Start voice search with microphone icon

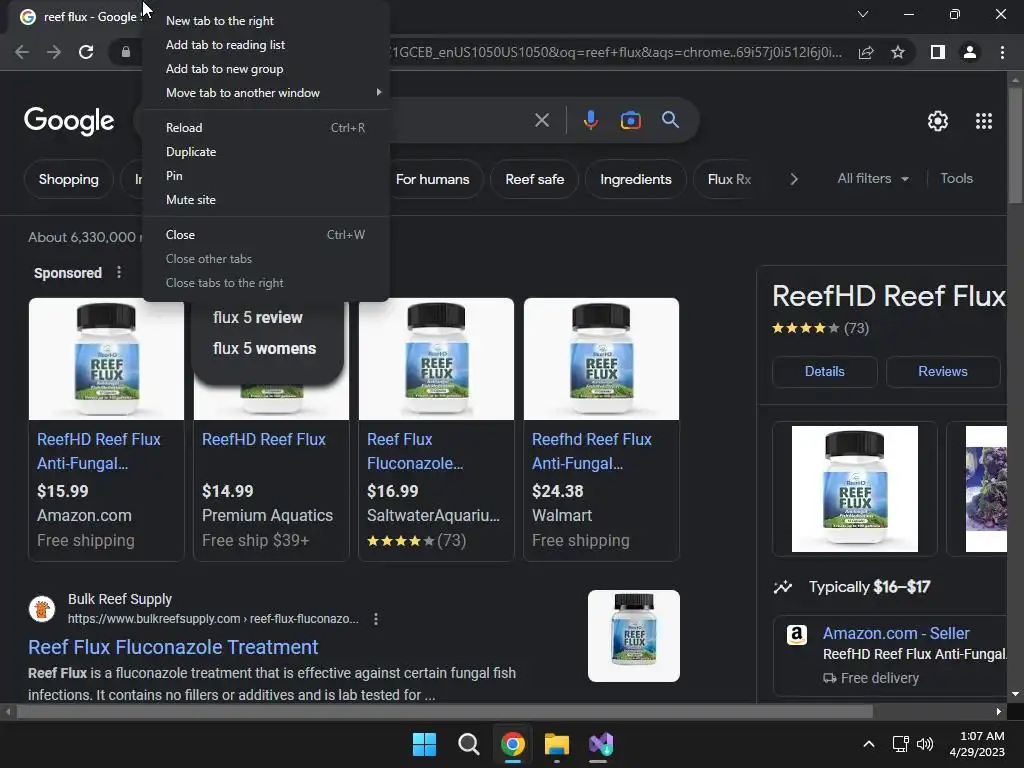(x=590, y=120)
